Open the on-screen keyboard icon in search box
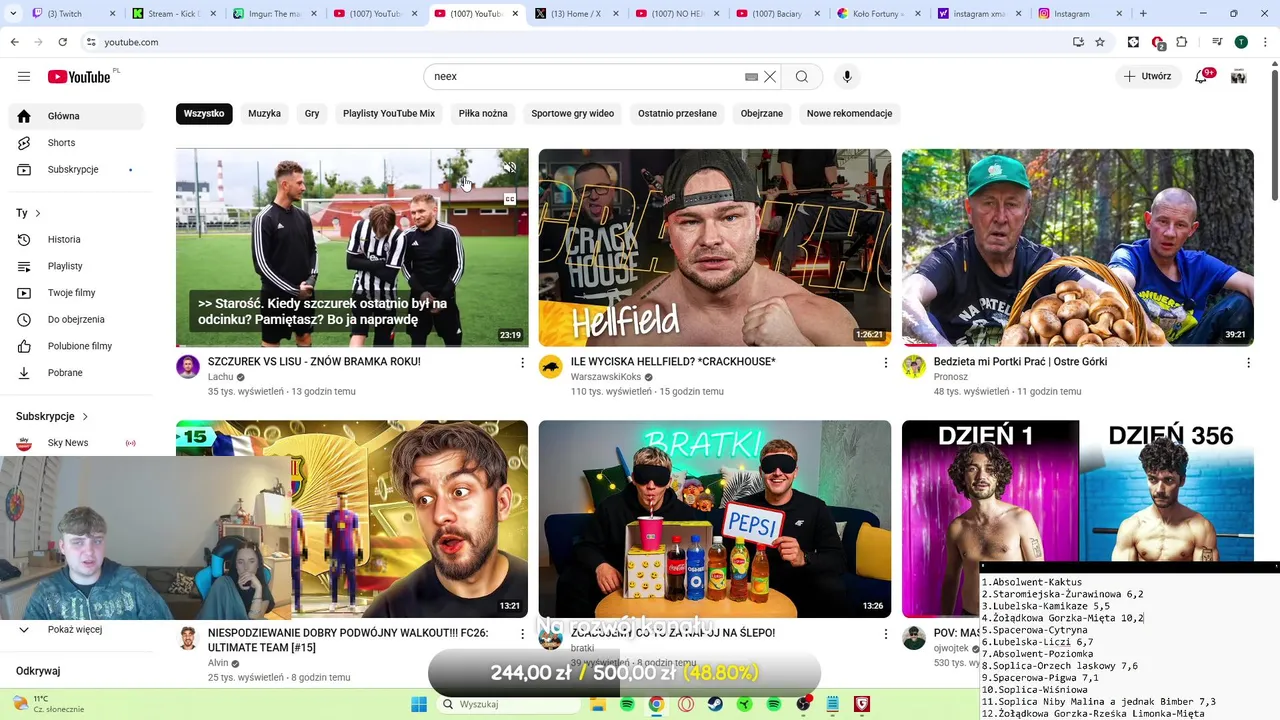 [x=752, y=77]
